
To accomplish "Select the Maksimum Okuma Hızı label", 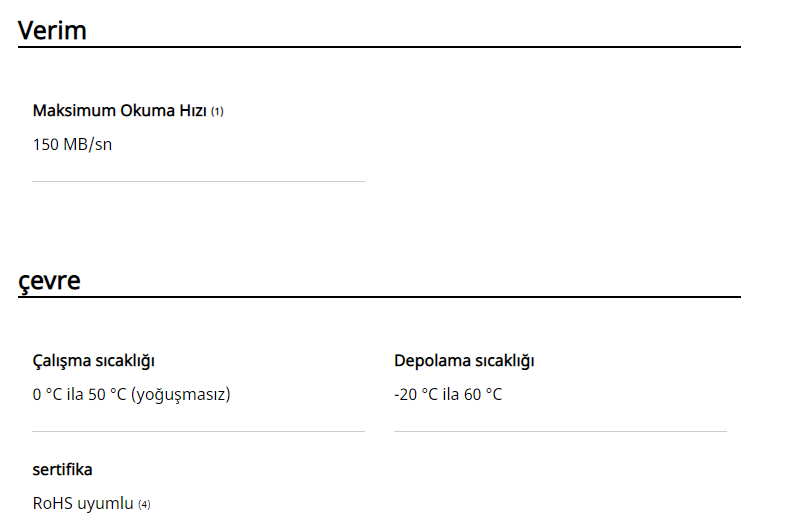I will tap(120, 110).
